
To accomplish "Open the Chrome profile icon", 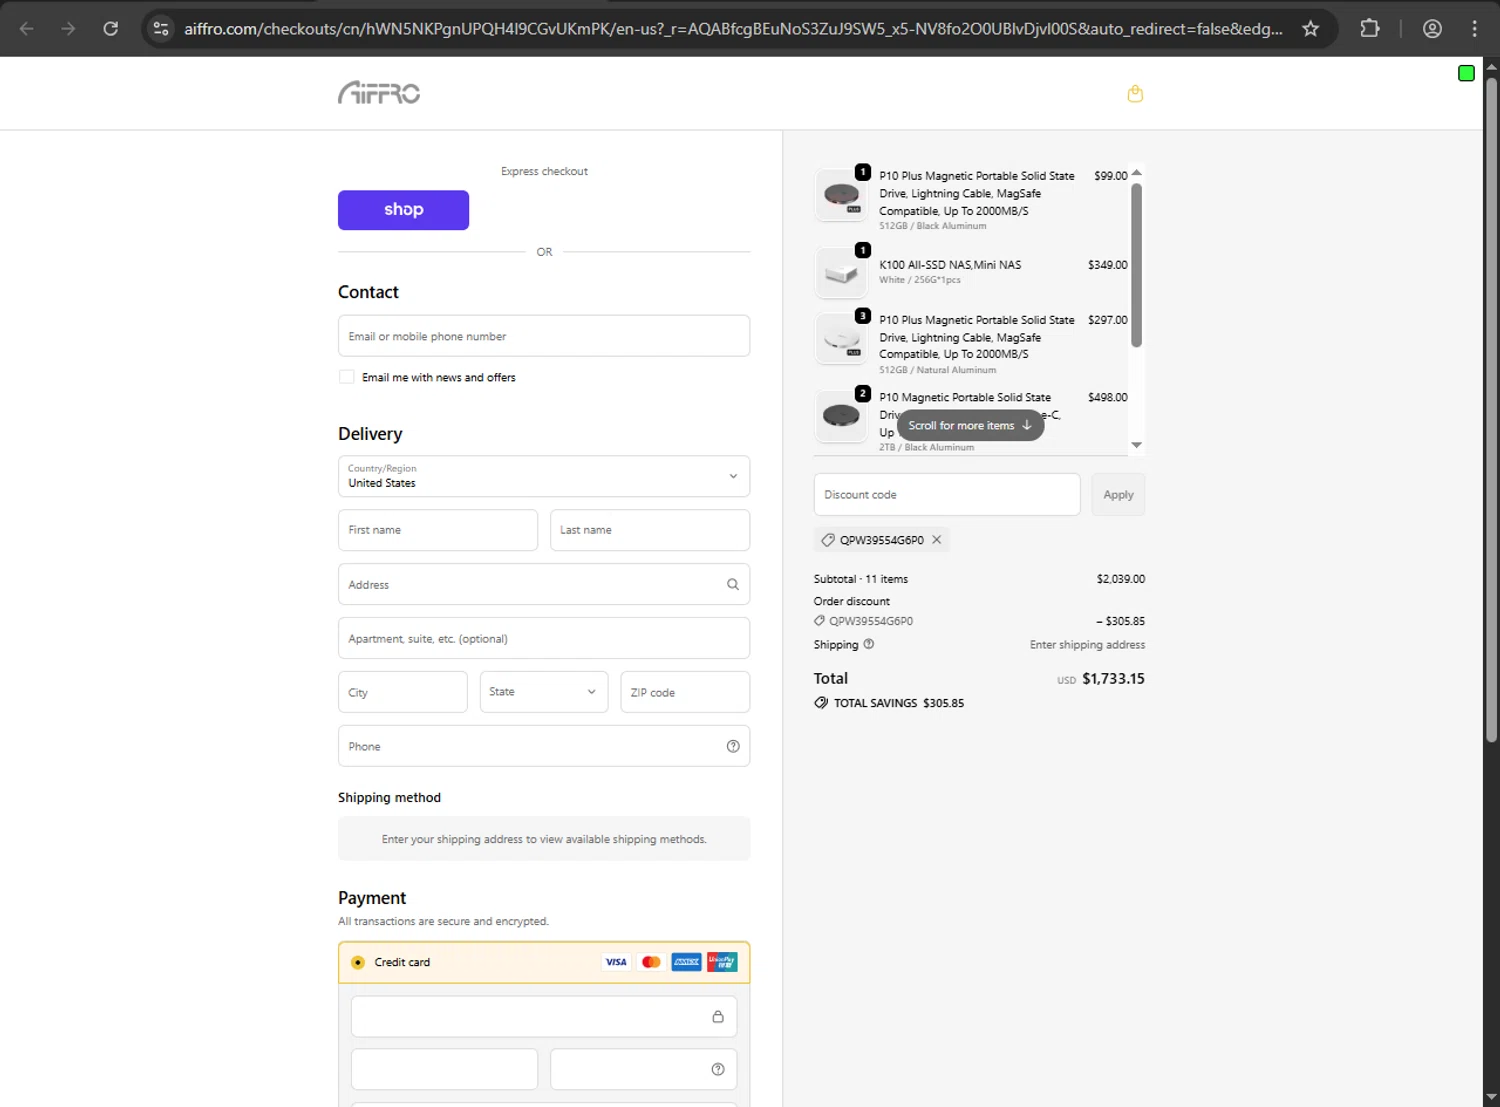I will point(1432,29).
